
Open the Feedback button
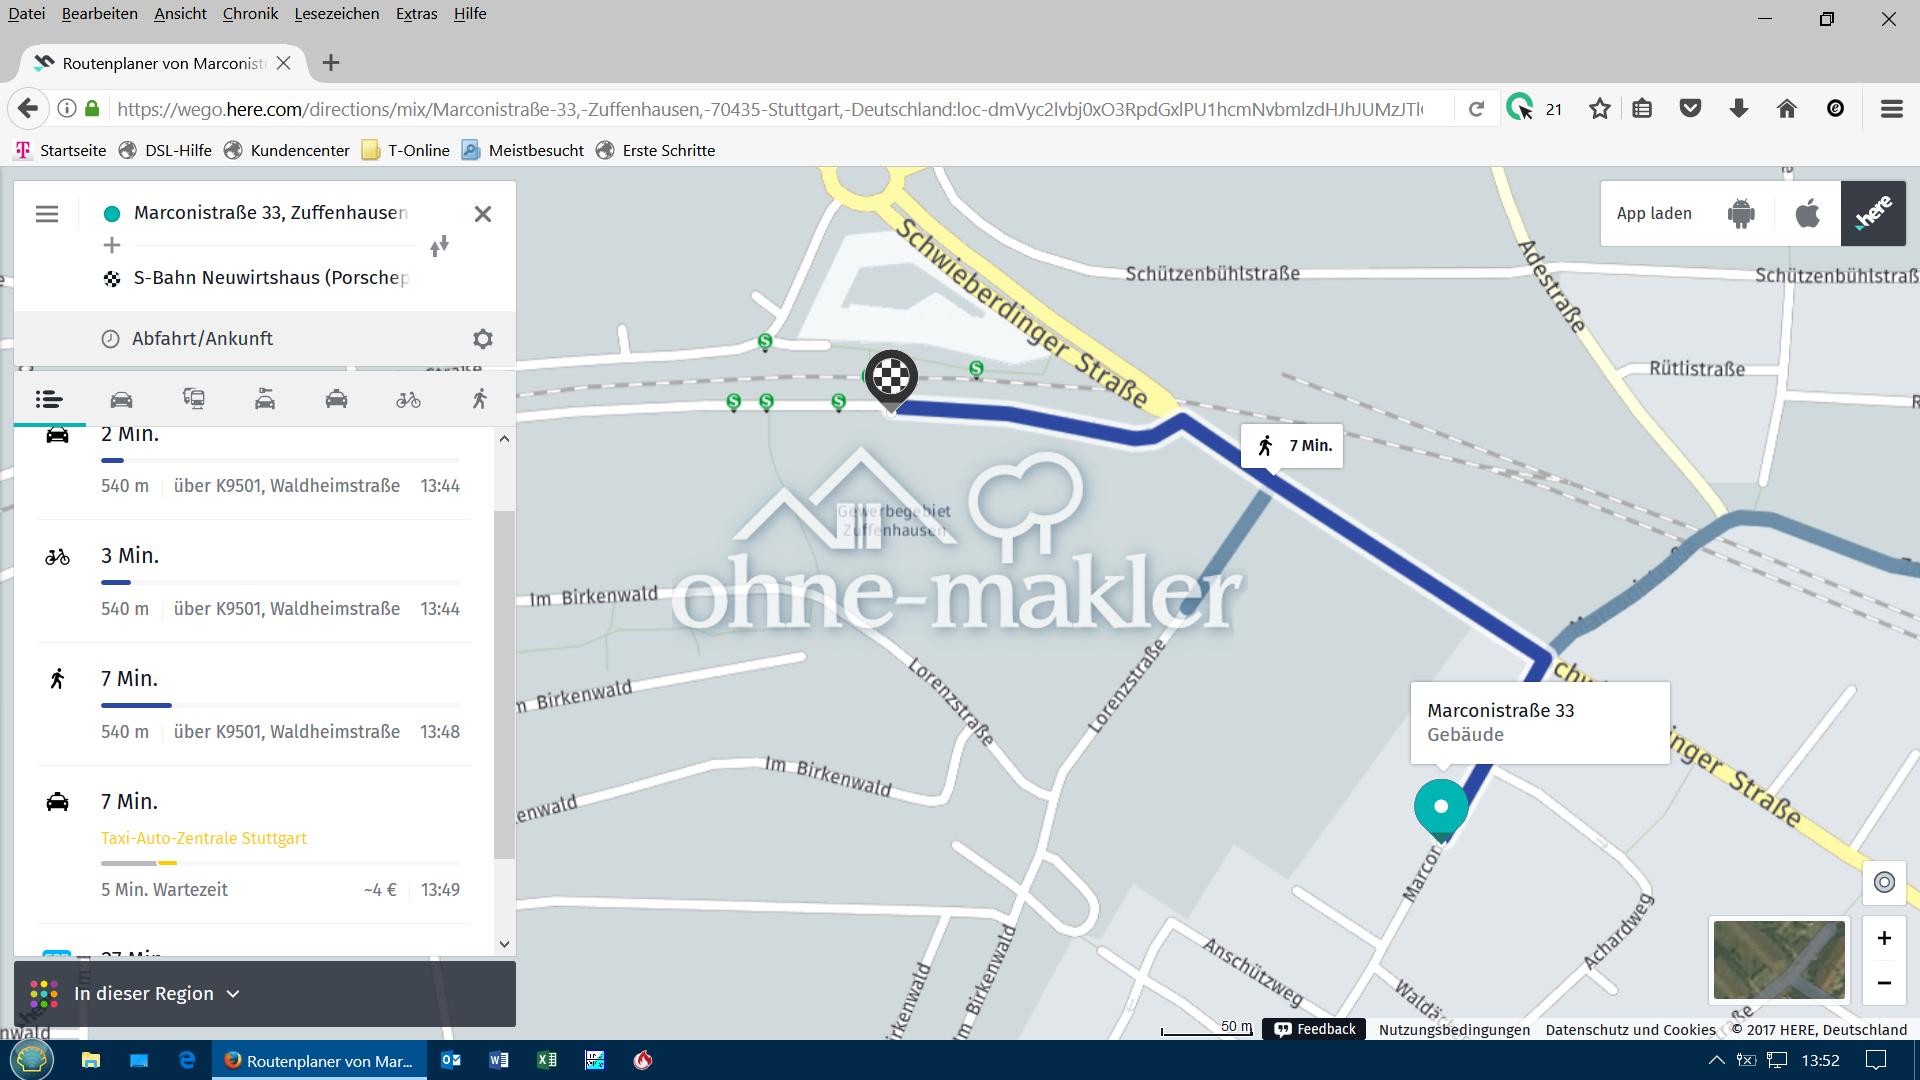click(x=1315, y=1029)
